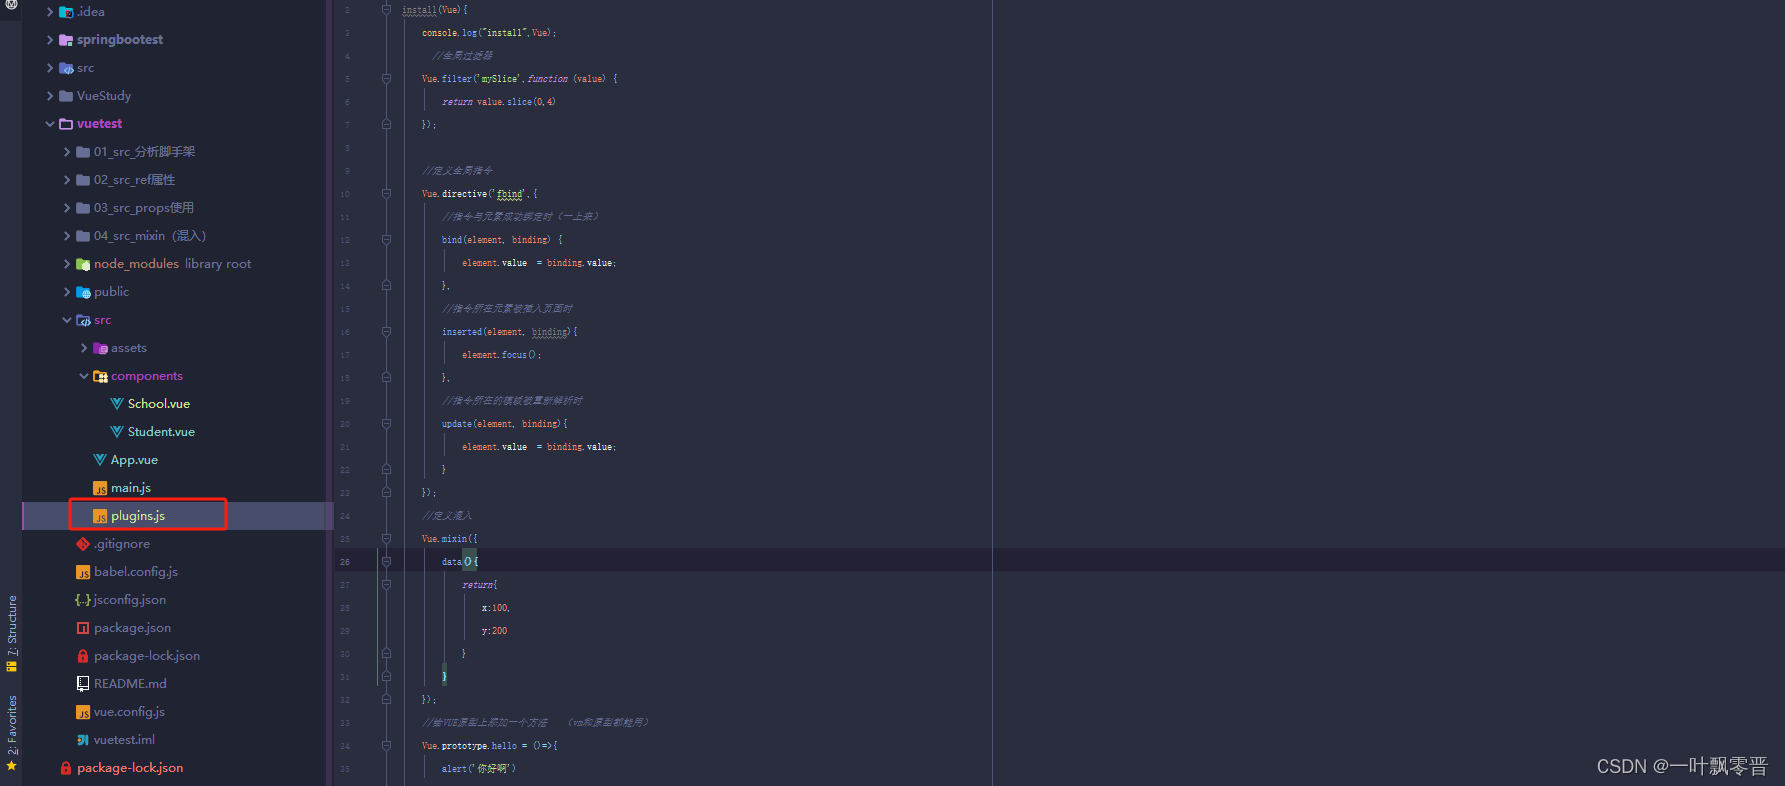Screen dimensions: 1785x786
Task: Click the JS icon beside plugins.js
Action: click(100, 516)
